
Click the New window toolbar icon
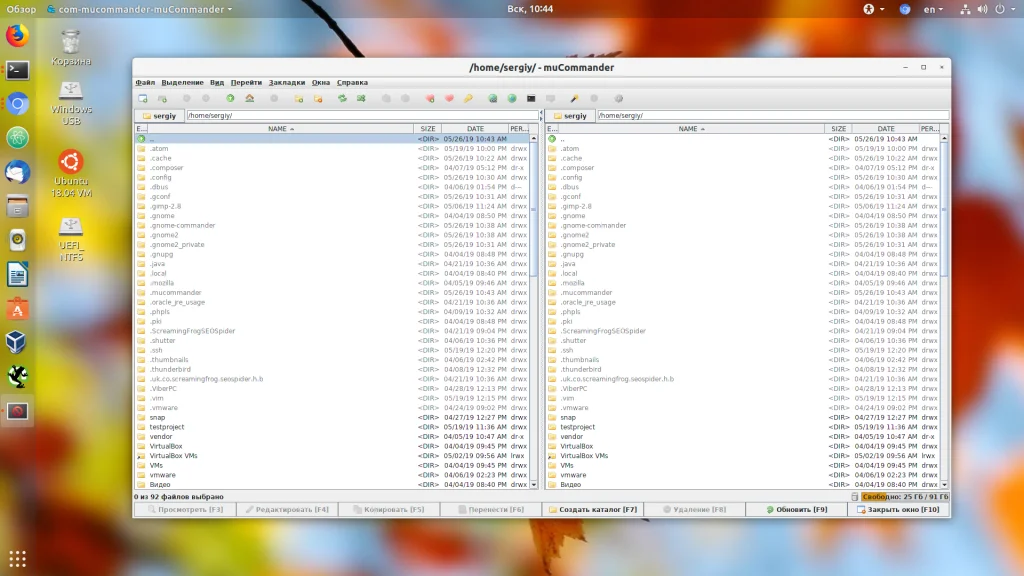tap(143, 98)
